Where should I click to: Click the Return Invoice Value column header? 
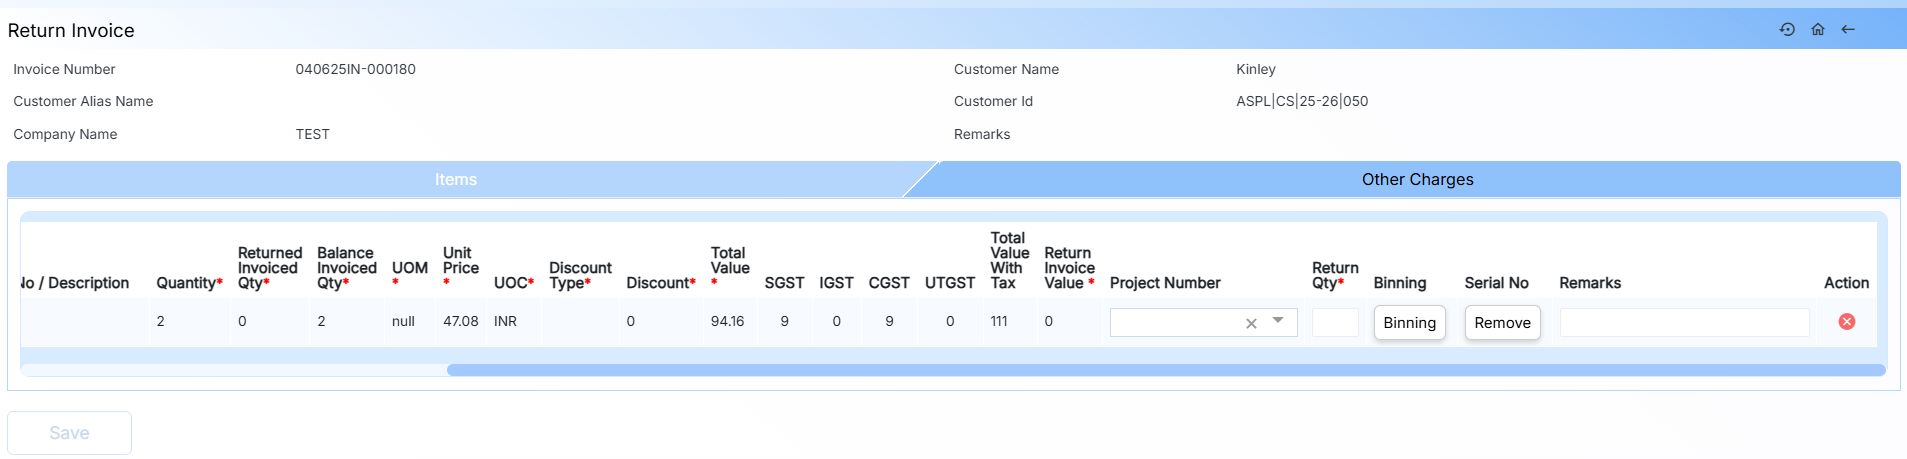point(1069,268)
